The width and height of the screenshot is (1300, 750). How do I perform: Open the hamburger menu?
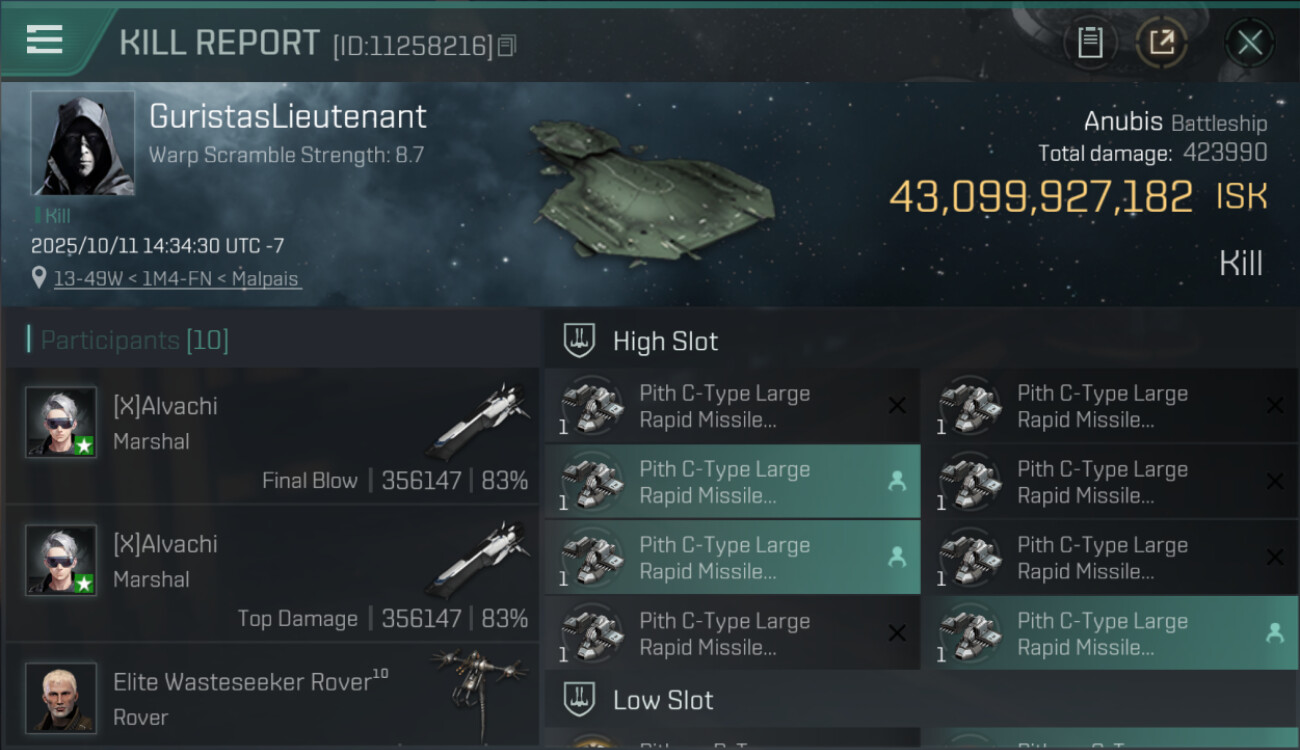[x=45, y=40]
